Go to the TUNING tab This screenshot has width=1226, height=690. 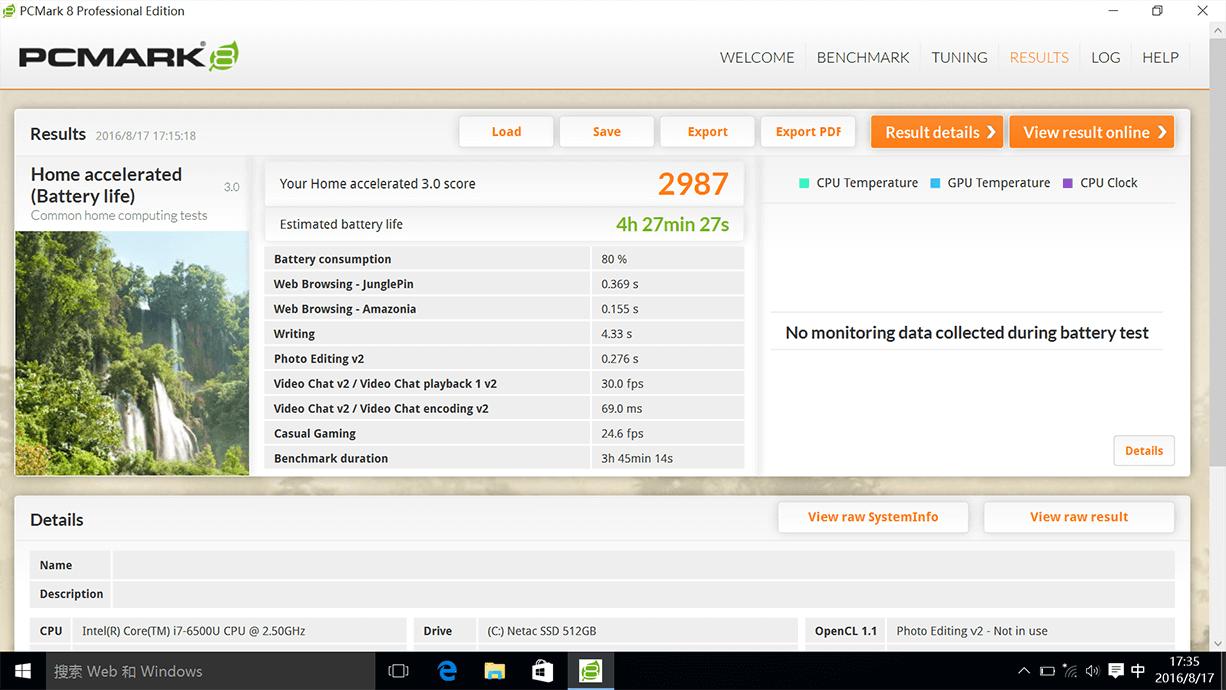coord(959,58)
